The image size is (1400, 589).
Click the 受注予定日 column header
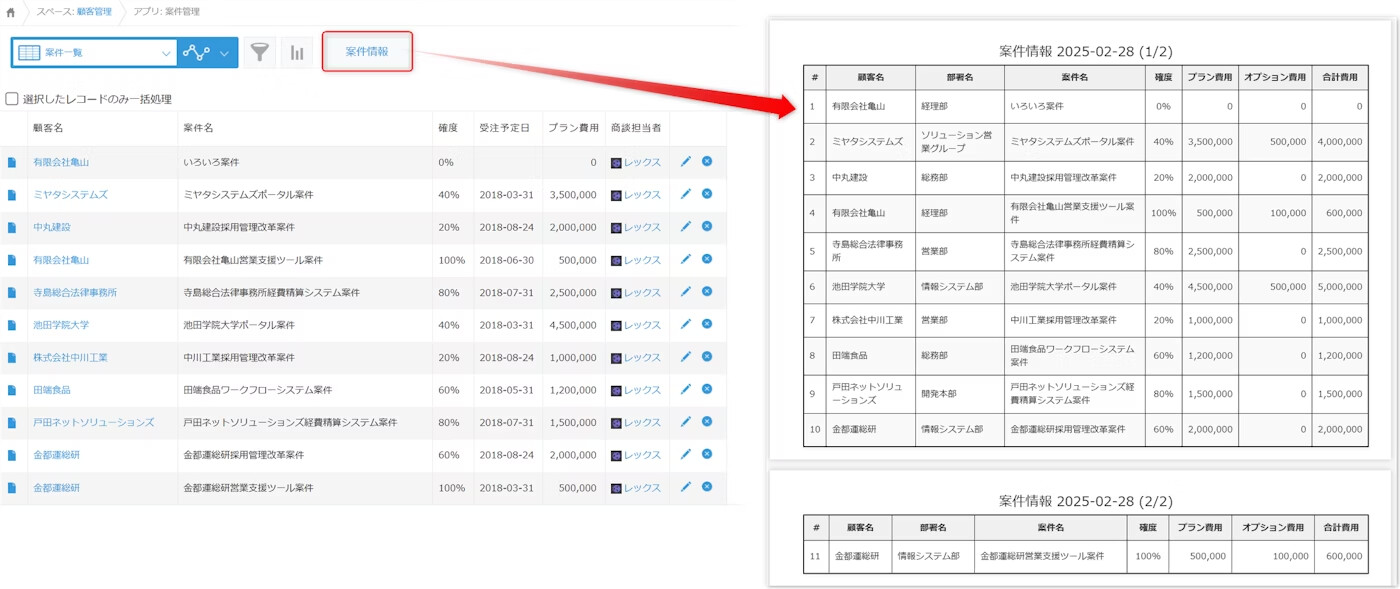tap(504, 128)
